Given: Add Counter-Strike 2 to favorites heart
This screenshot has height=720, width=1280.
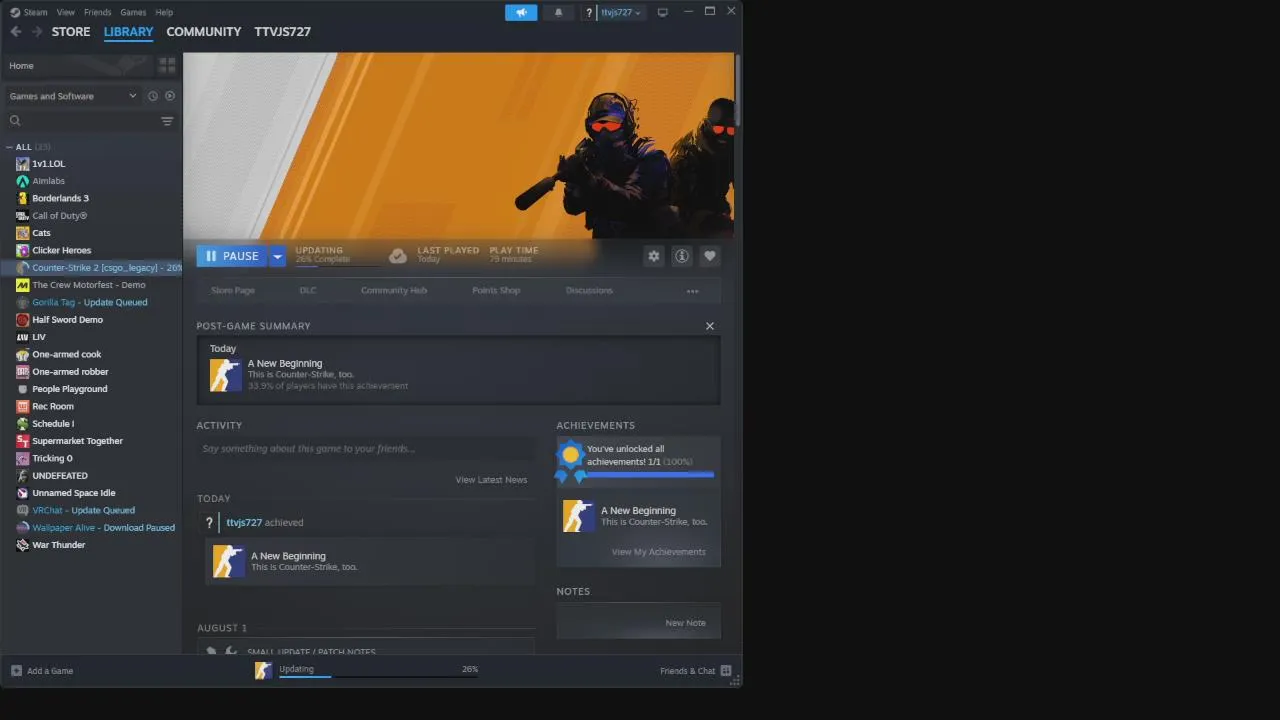Looking at the screenshot, I should 710,256.
